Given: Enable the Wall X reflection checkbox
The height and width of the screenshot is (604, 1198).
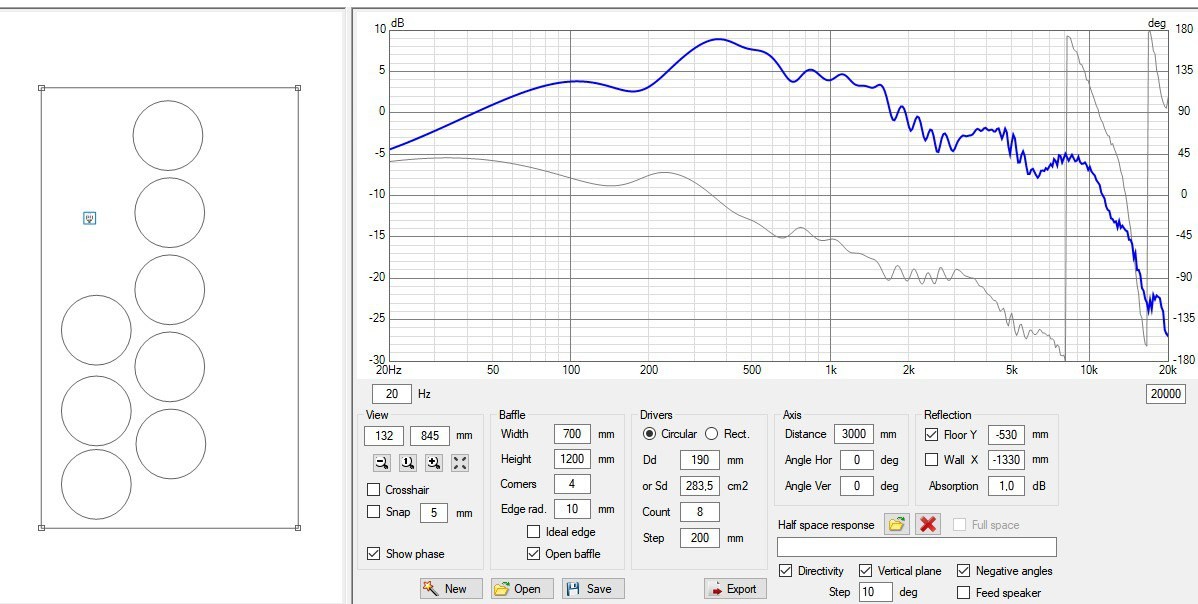Looking at the screenshot, I should pos(932,460).
